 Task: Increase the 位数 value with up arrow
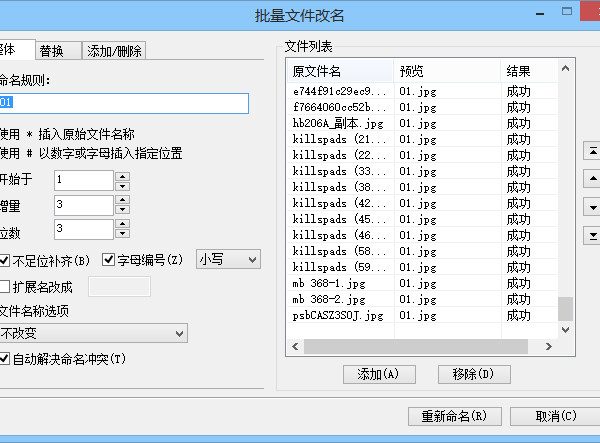(x=123, y=225)
